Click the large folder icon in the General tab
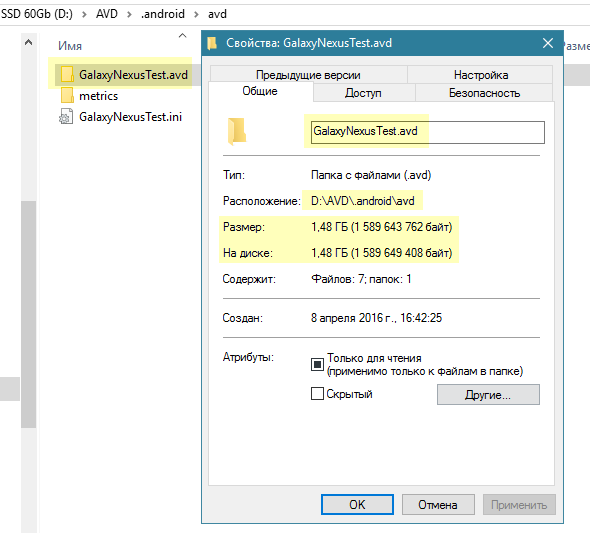This screenshot has width=590, height=533. 237,131
